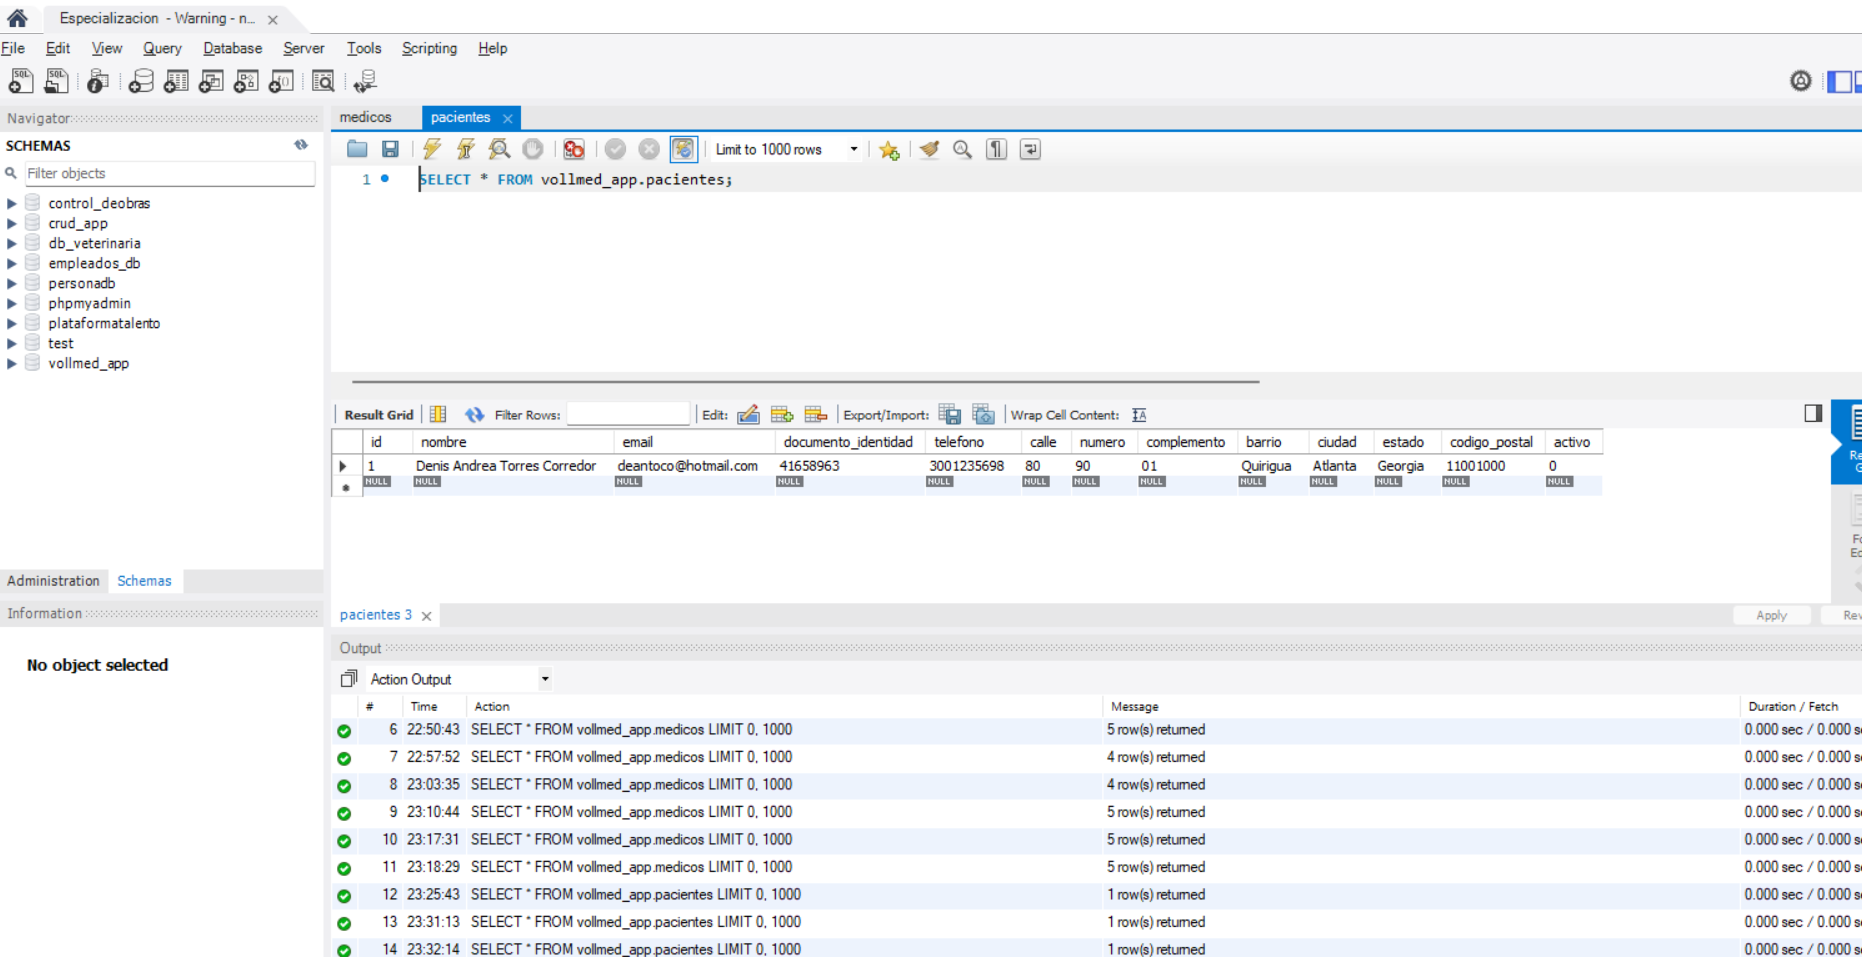Screen dimensions: 1862x957
Task: Reconnect to DBMS icon
Action: click(x=365, y=81)
